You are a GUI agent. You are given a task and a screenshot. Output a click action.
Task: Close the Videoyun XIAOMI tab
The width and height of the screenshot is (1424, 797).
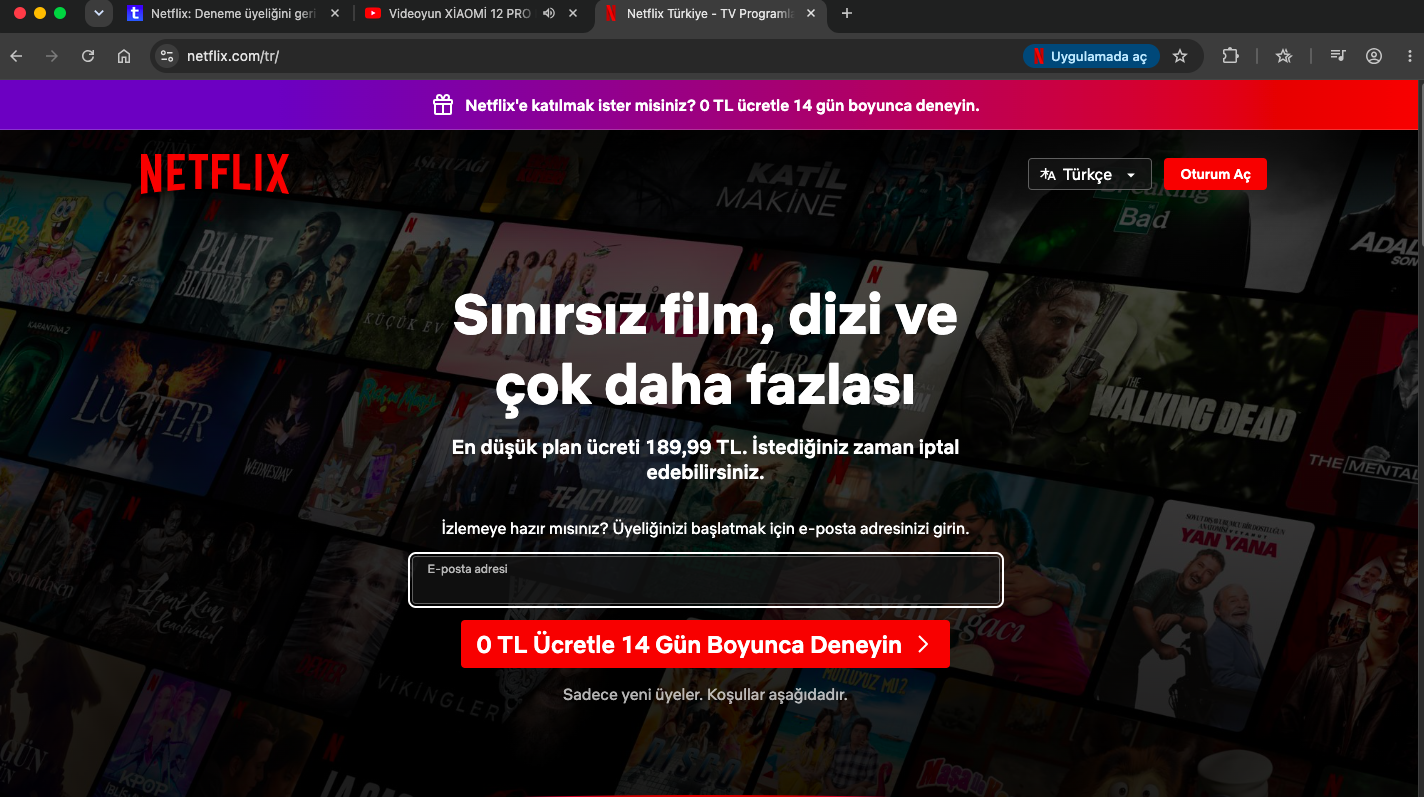(573, 14)
